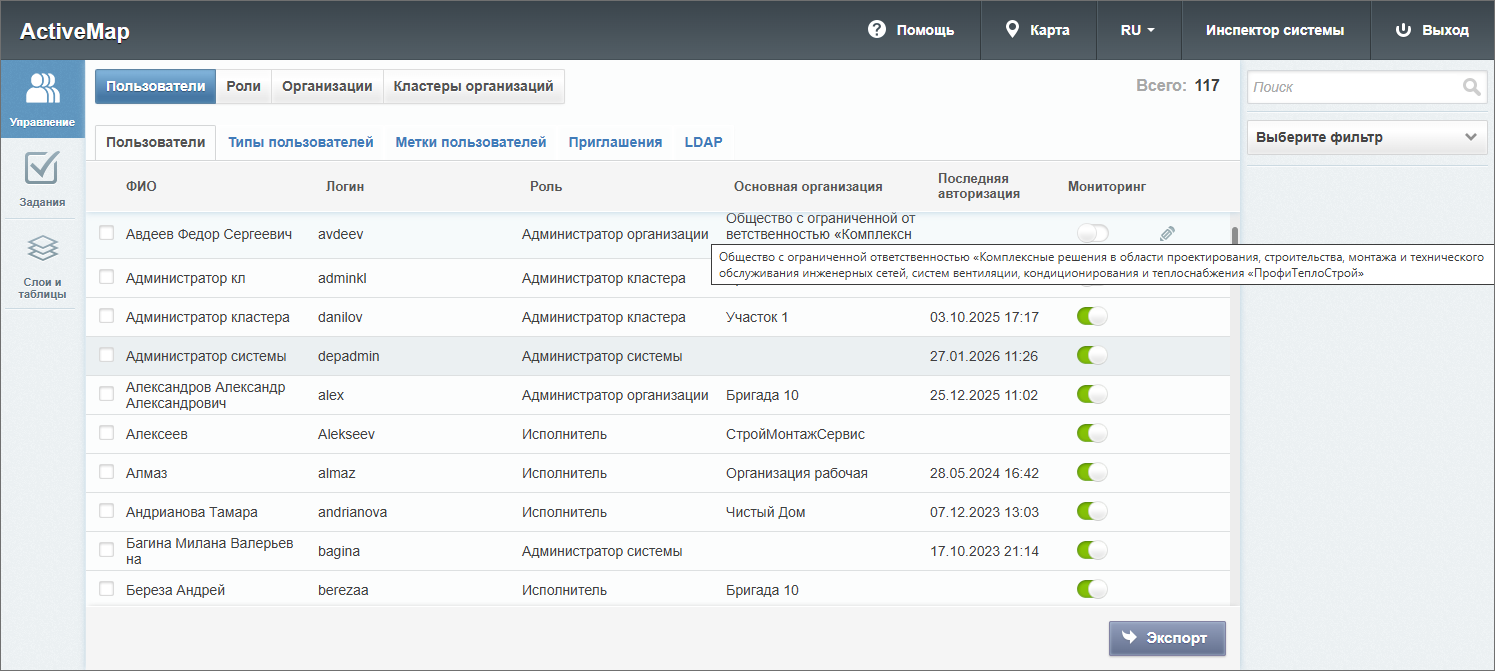Open the Инспектор системы profile link
The height and width of the screenshot is (671, 1495).
[1274, 30]
